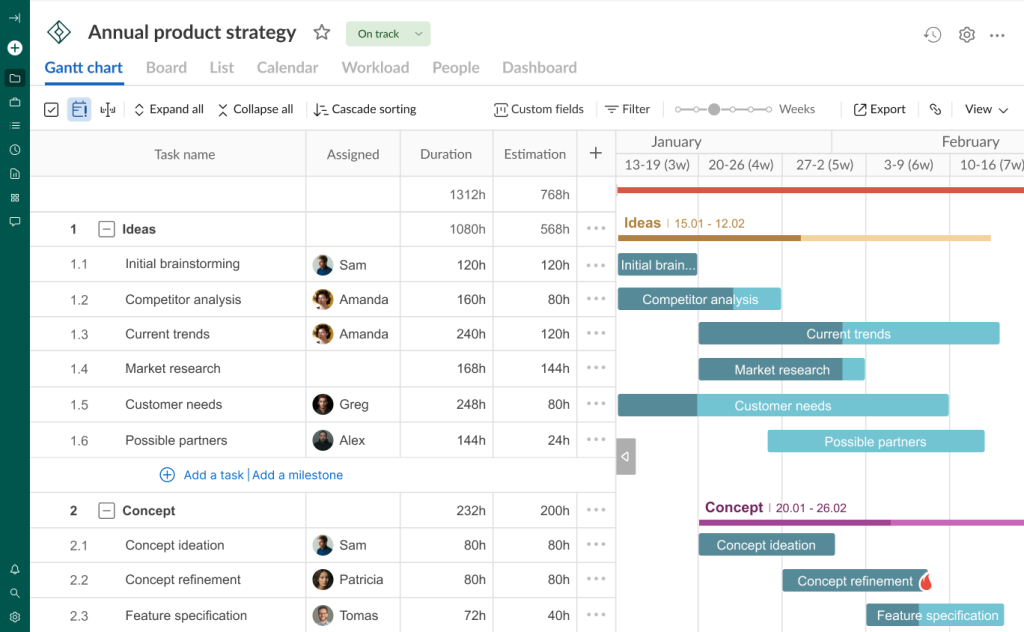Click the zoom slider handle set to Weeks
Image resolution: width=1024 pixels, height=632 pixels.
[714, 109]
